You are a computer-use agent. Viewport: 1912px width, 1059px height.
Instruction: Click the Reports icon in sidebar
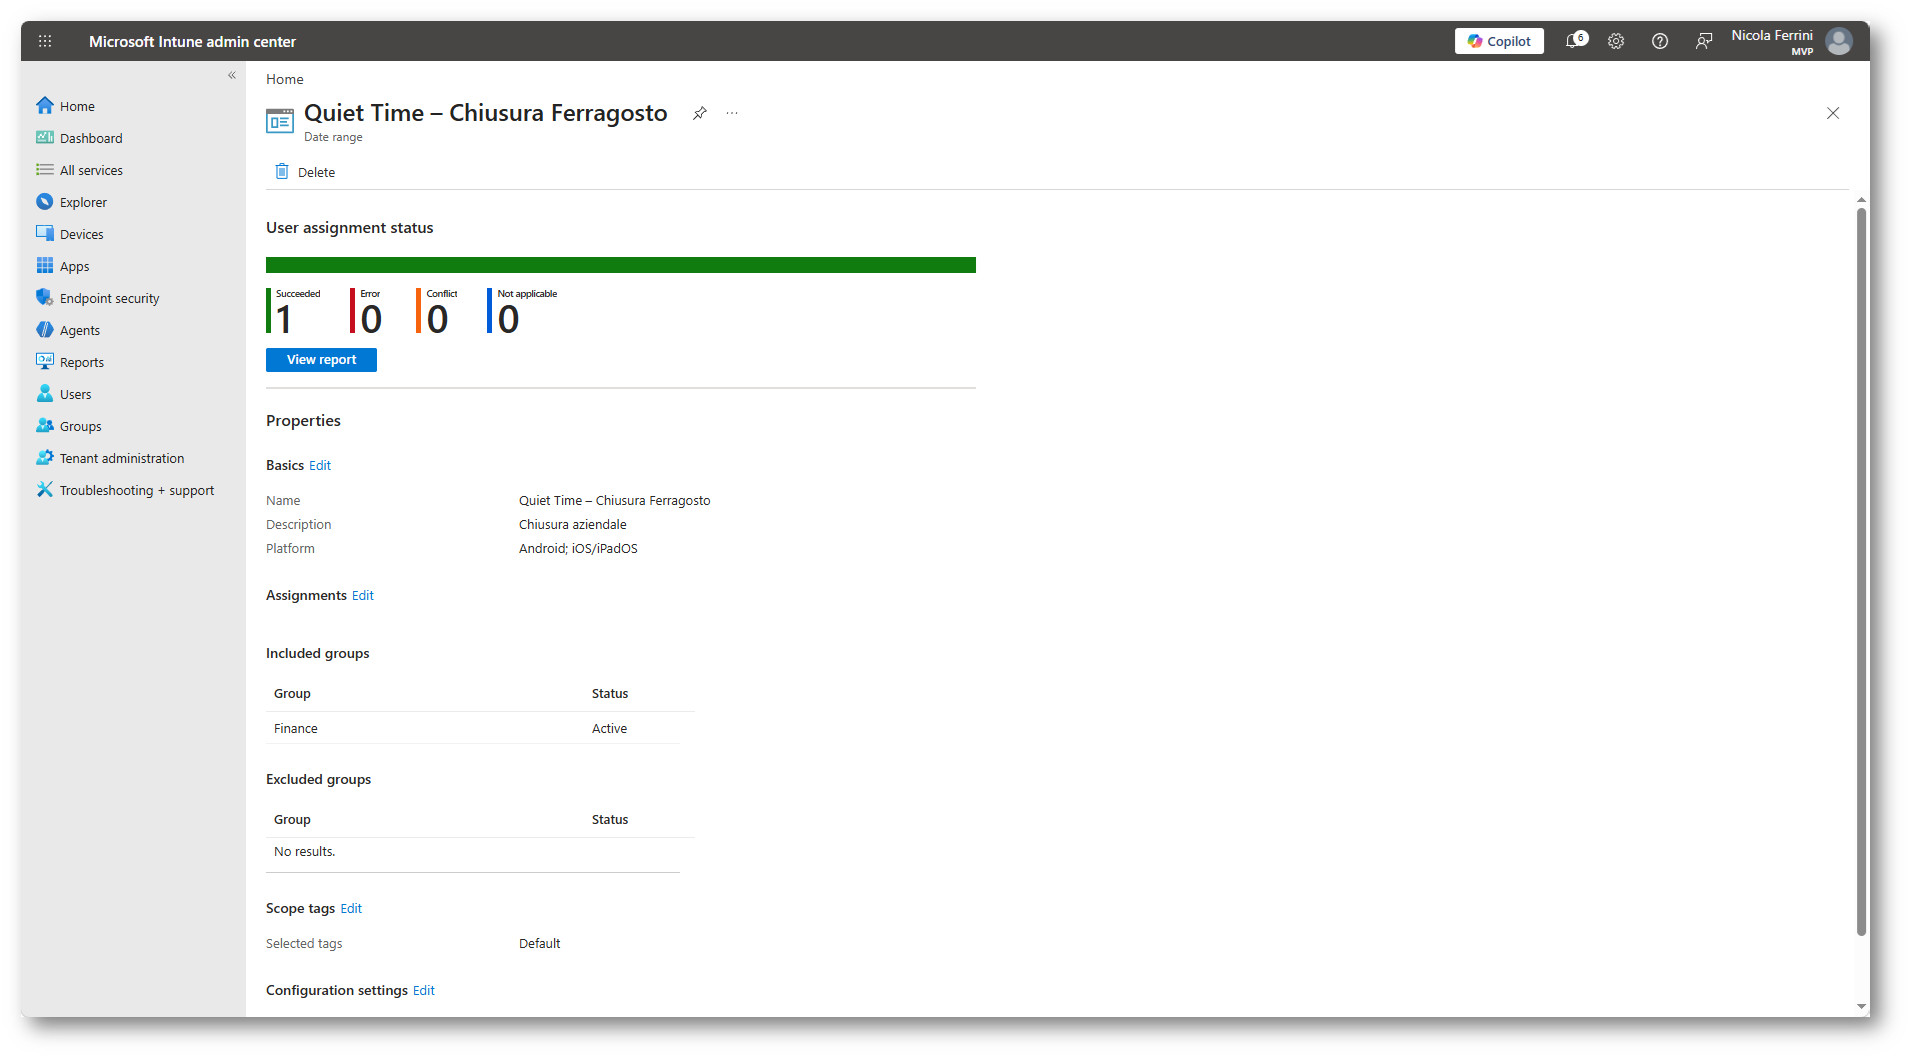point(45,362)
